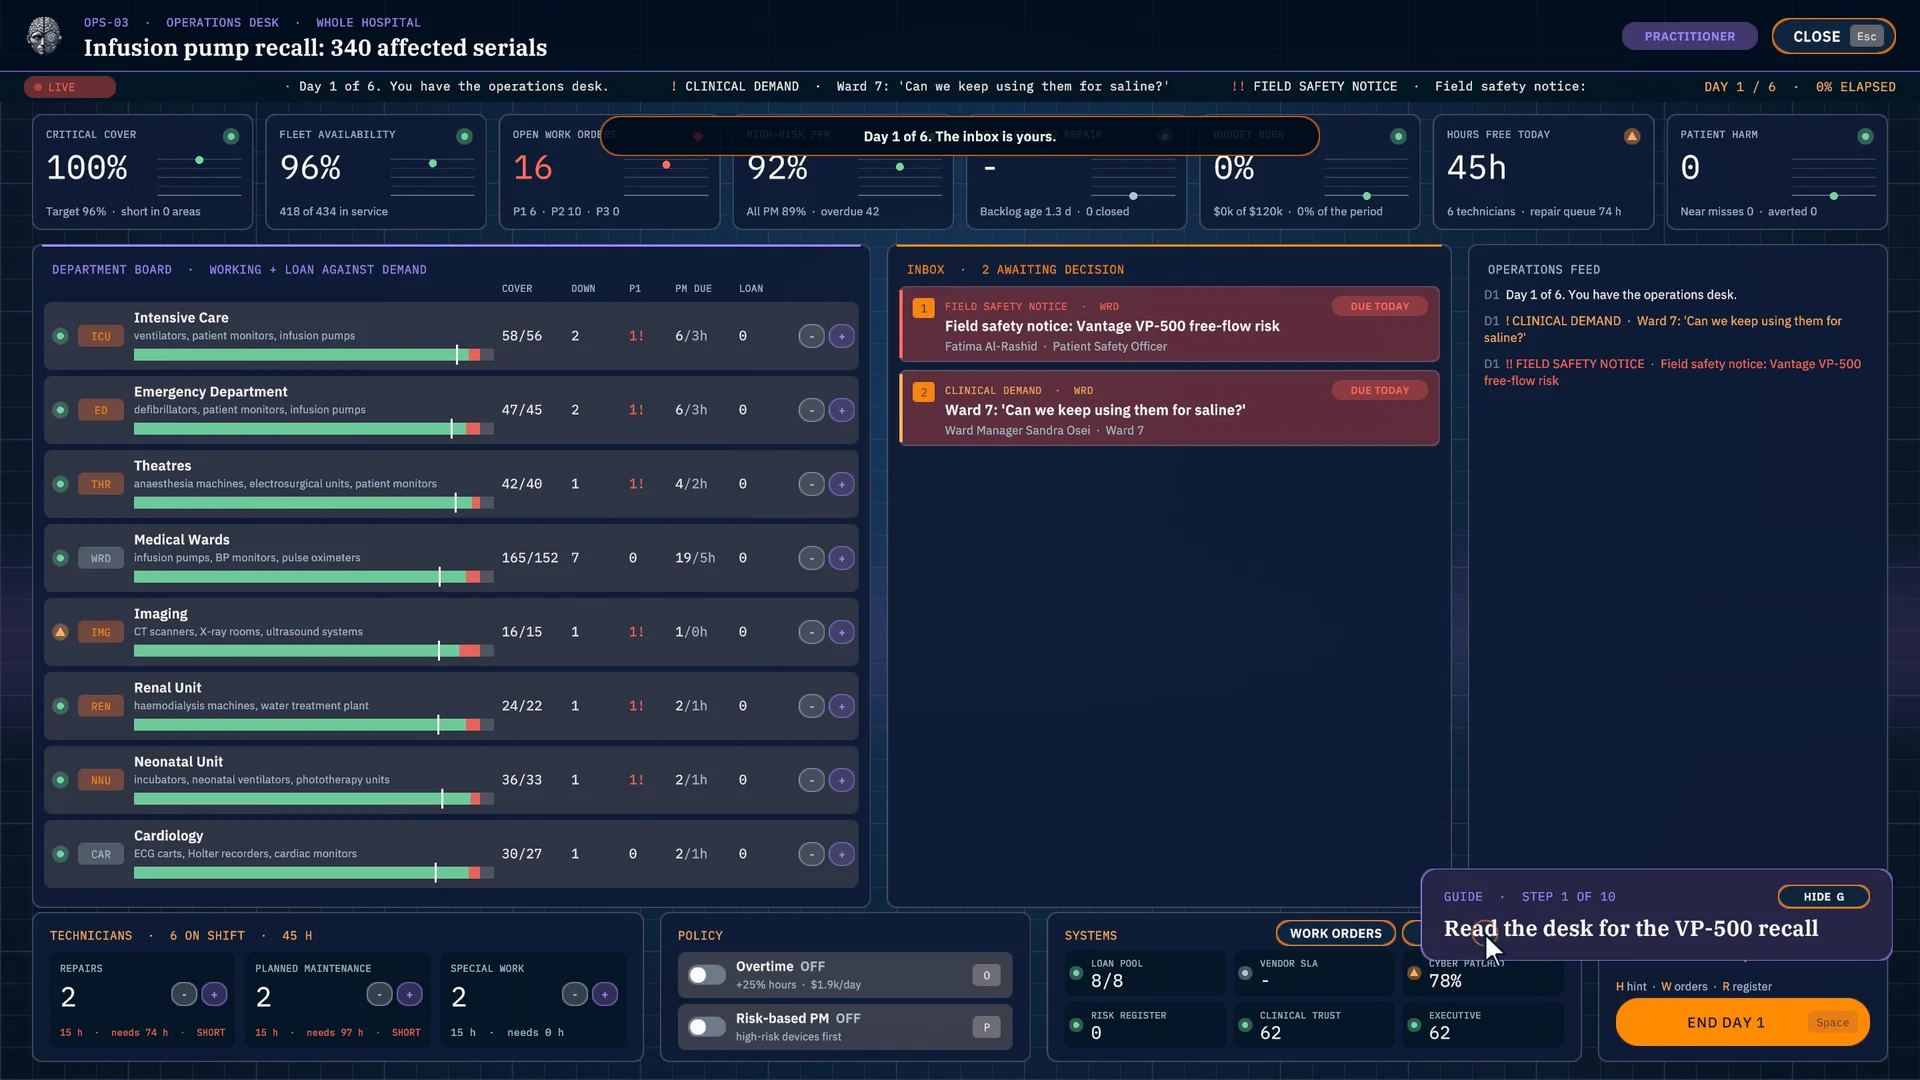Enable the Risk-based PM policy switch

[x=707, y=1027]
